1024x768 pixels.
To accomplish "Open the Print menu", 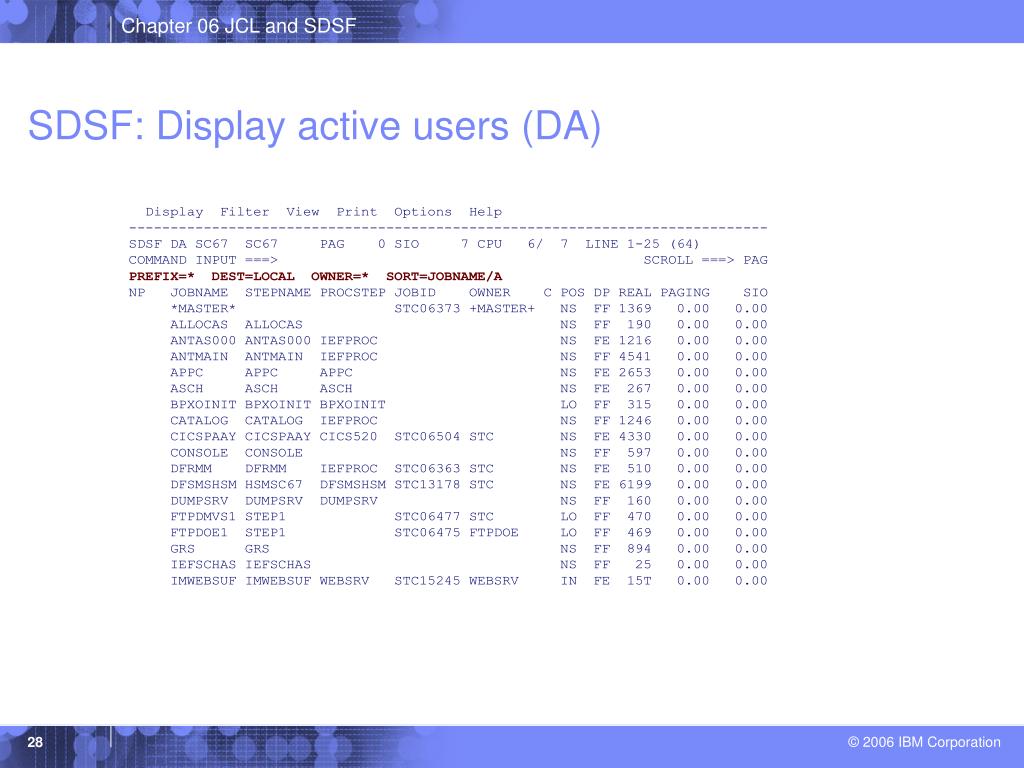I will click(357, 212).
